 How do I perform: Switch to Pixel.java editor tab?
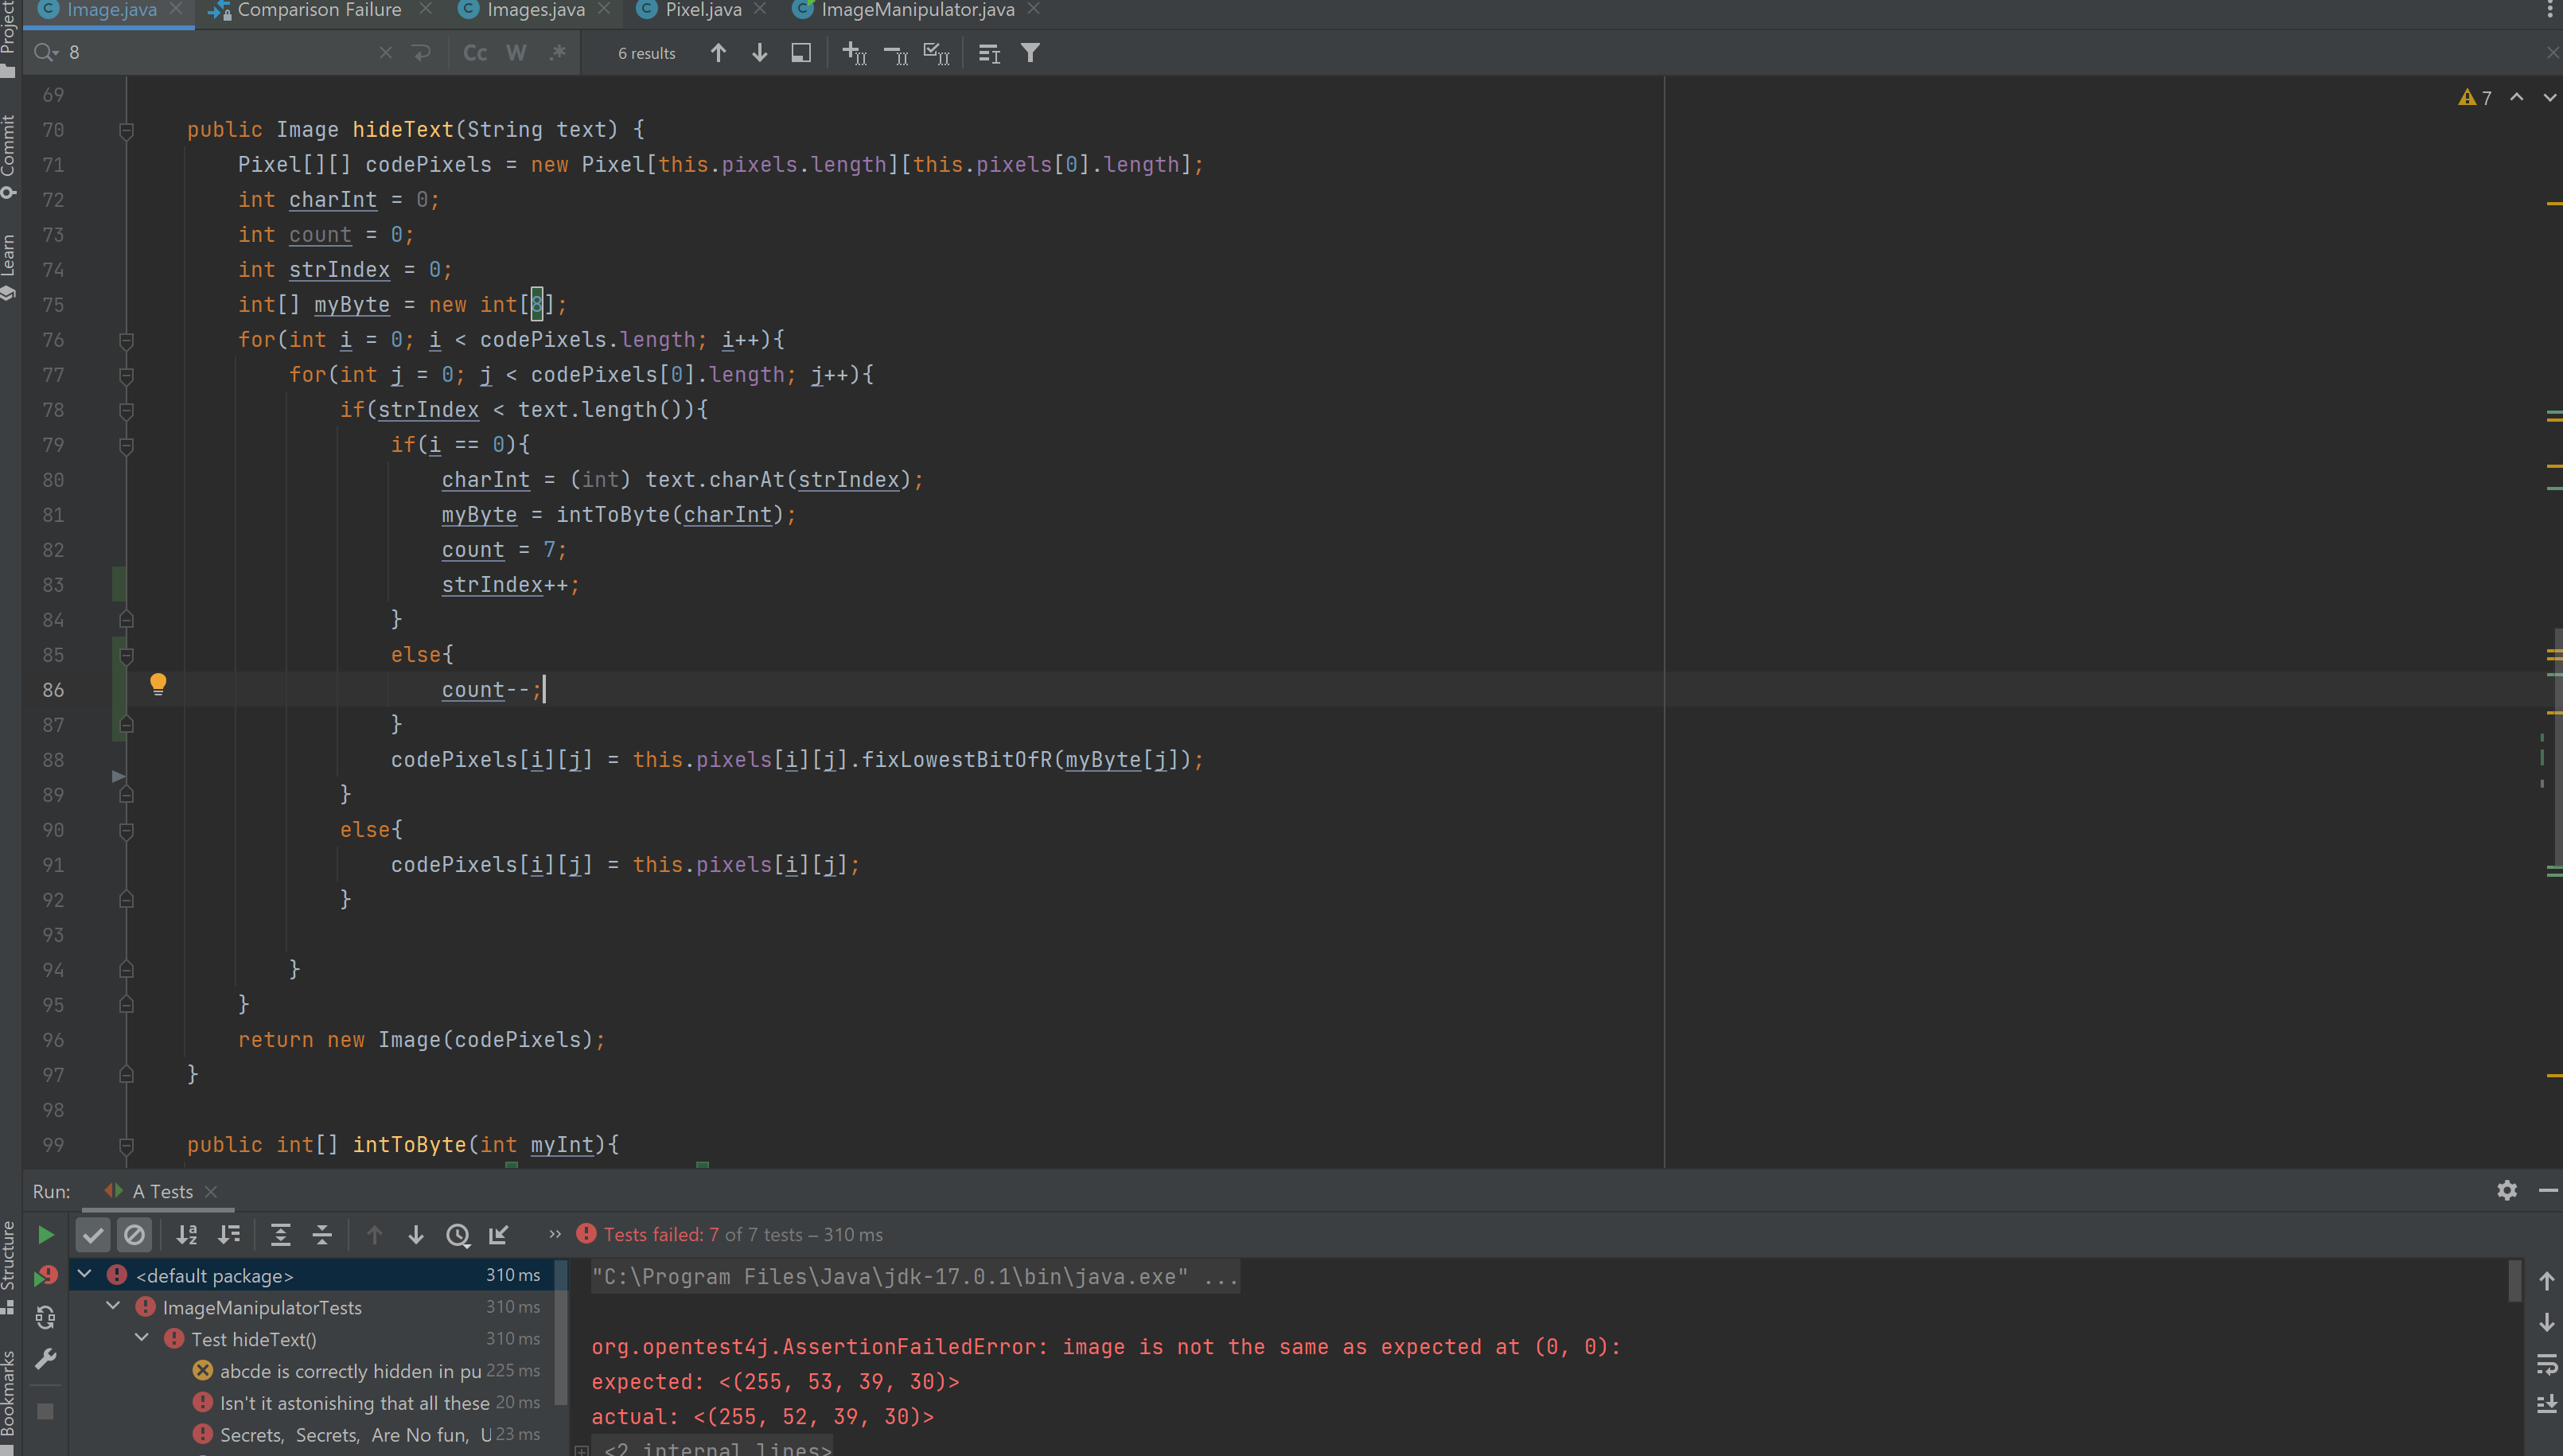click(702, 10)
